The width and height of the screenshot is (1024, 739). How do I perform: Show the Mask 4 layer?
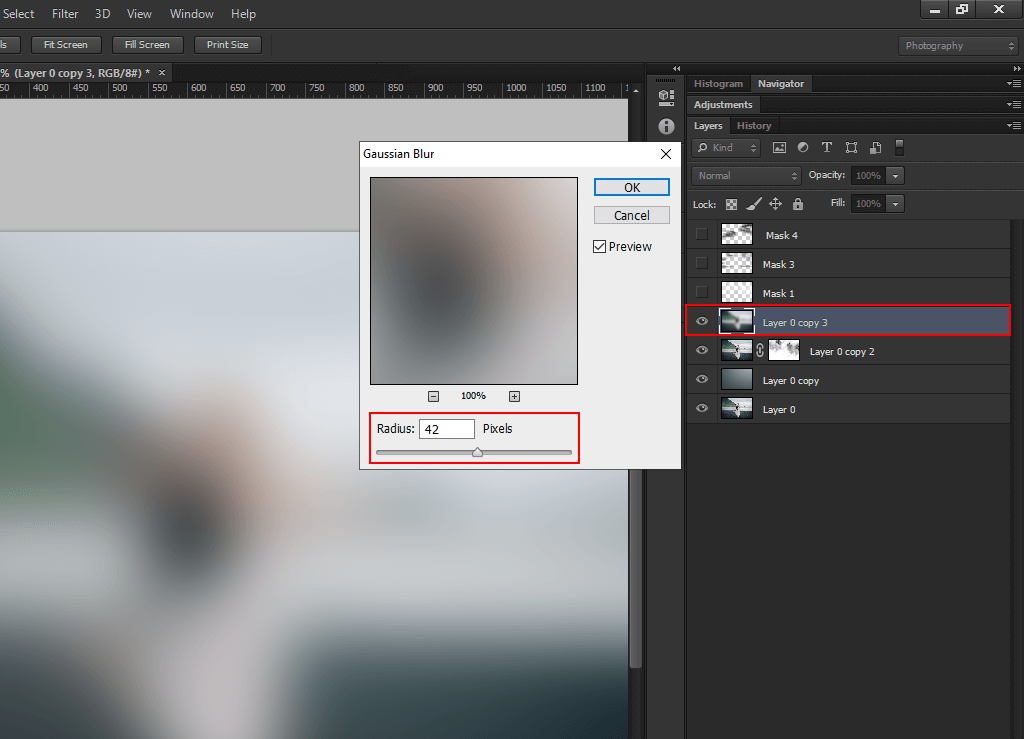click(x=702, y=234)
